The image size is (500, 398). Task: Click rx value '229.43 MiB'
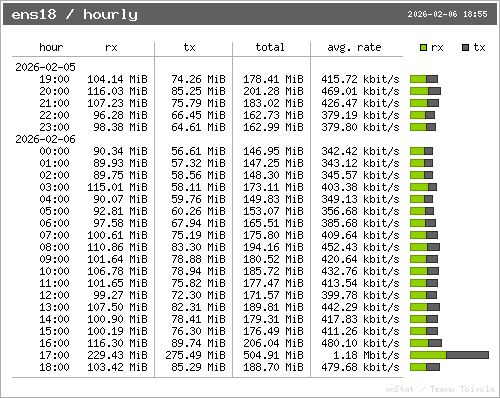[117, 355]
